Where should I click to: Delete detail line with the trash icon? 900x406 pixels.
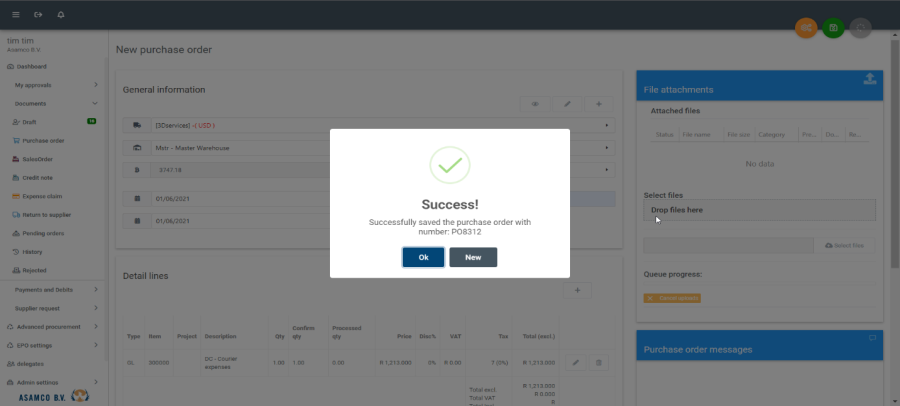tap(598, 362)
